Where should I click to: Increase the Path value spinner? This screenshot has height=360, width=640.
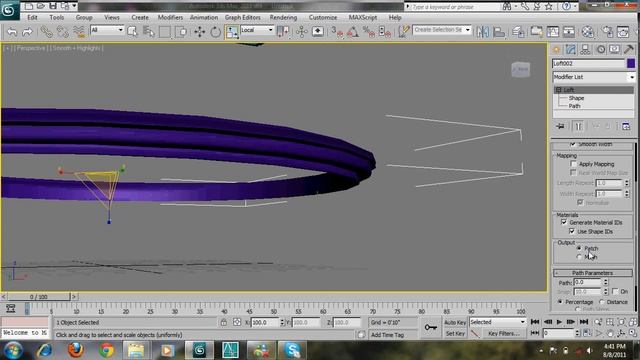[606, 280]
